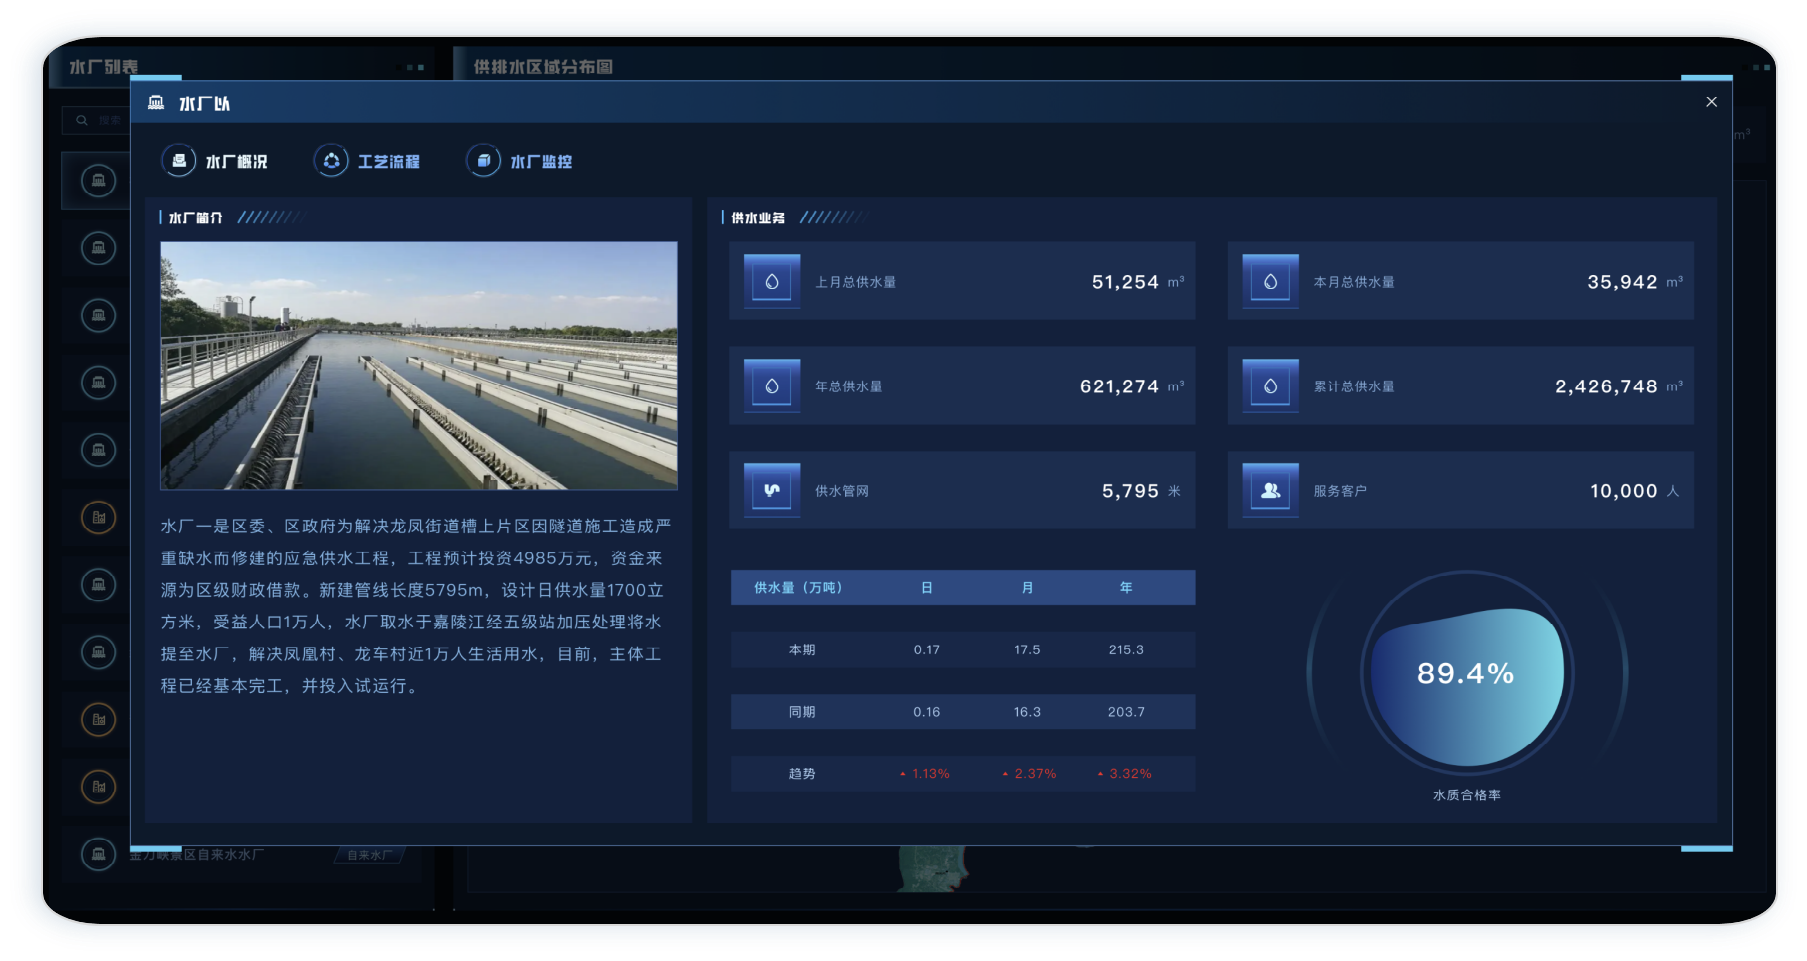Select the 年 column header in table
Image resolution: width=1807 pixels, height=961 pixels.
pyautogui.click(x=1126, y=588)
